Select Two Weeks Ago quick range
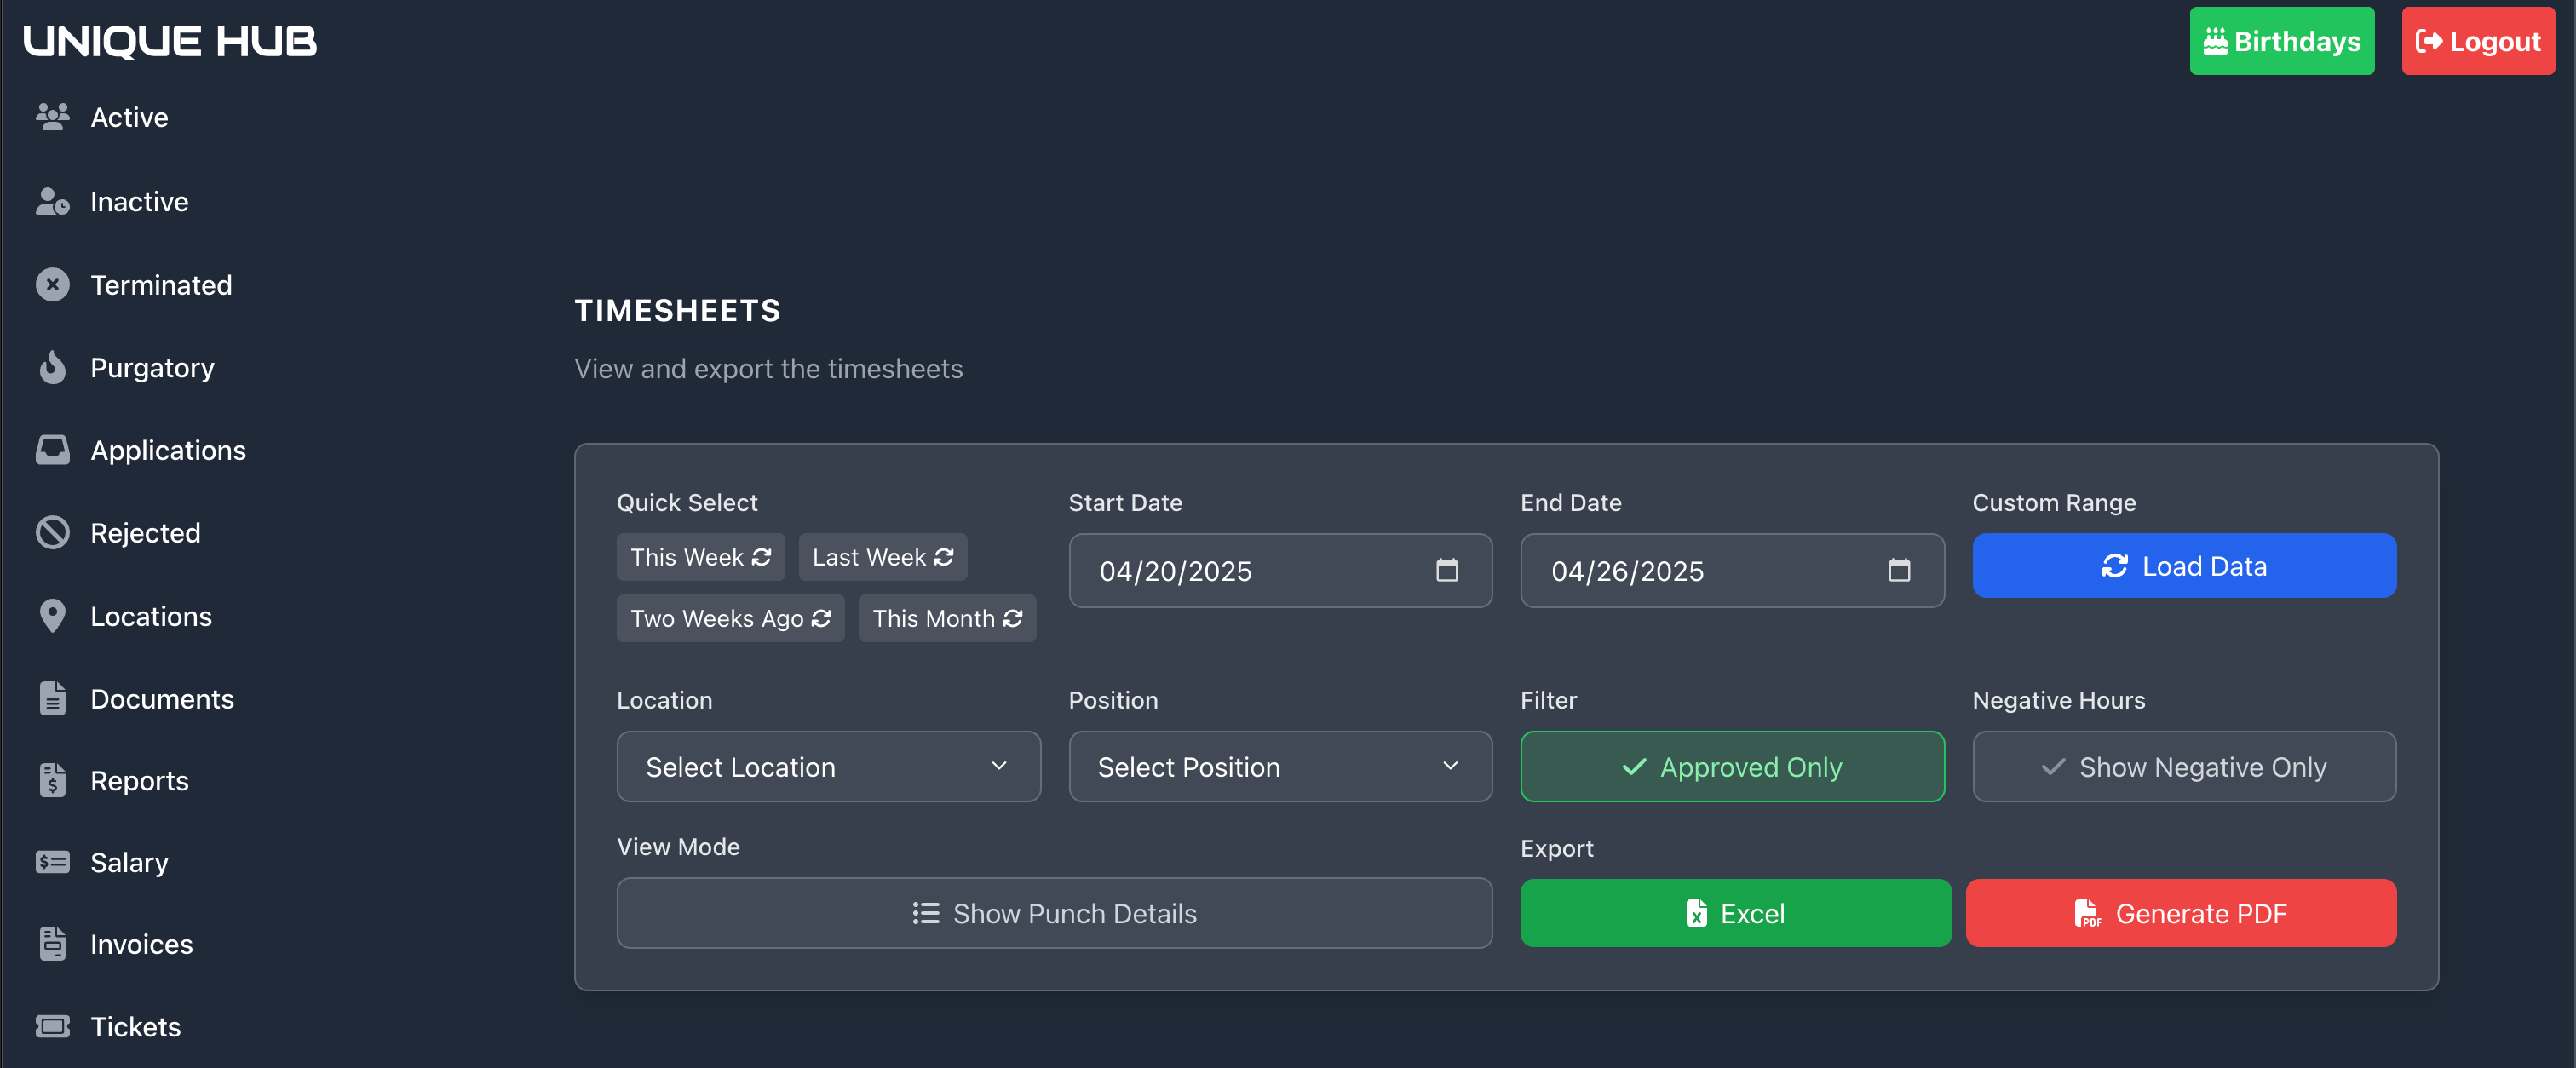This screenshot has height=1068, width=2576. [x=730, y=619]
